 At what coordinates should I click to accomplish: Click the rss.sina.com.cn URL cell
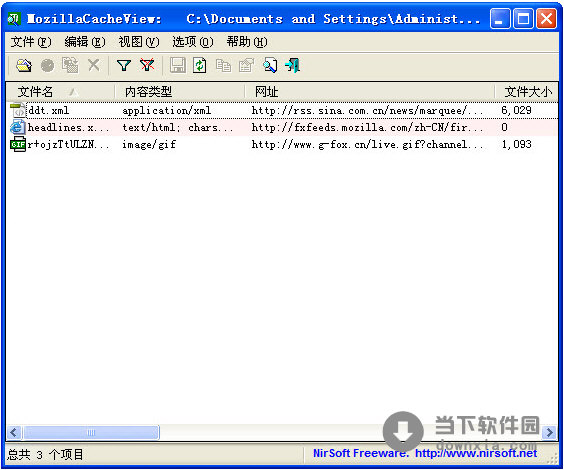(367, 110)
